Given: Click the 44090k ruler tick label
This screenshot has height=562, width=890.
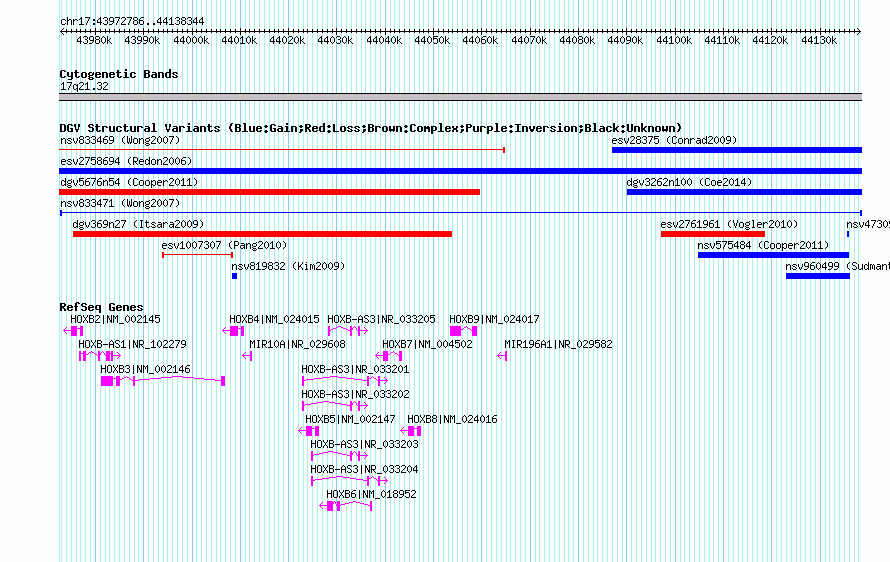Looking at the screenshot, I should 625,40.
